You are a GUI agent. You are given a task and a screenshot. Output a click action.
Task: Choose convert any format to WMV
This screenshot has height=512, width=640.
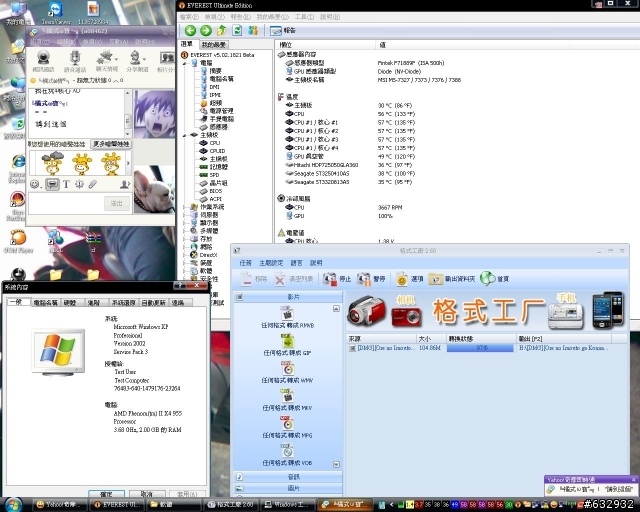(287, 372)
